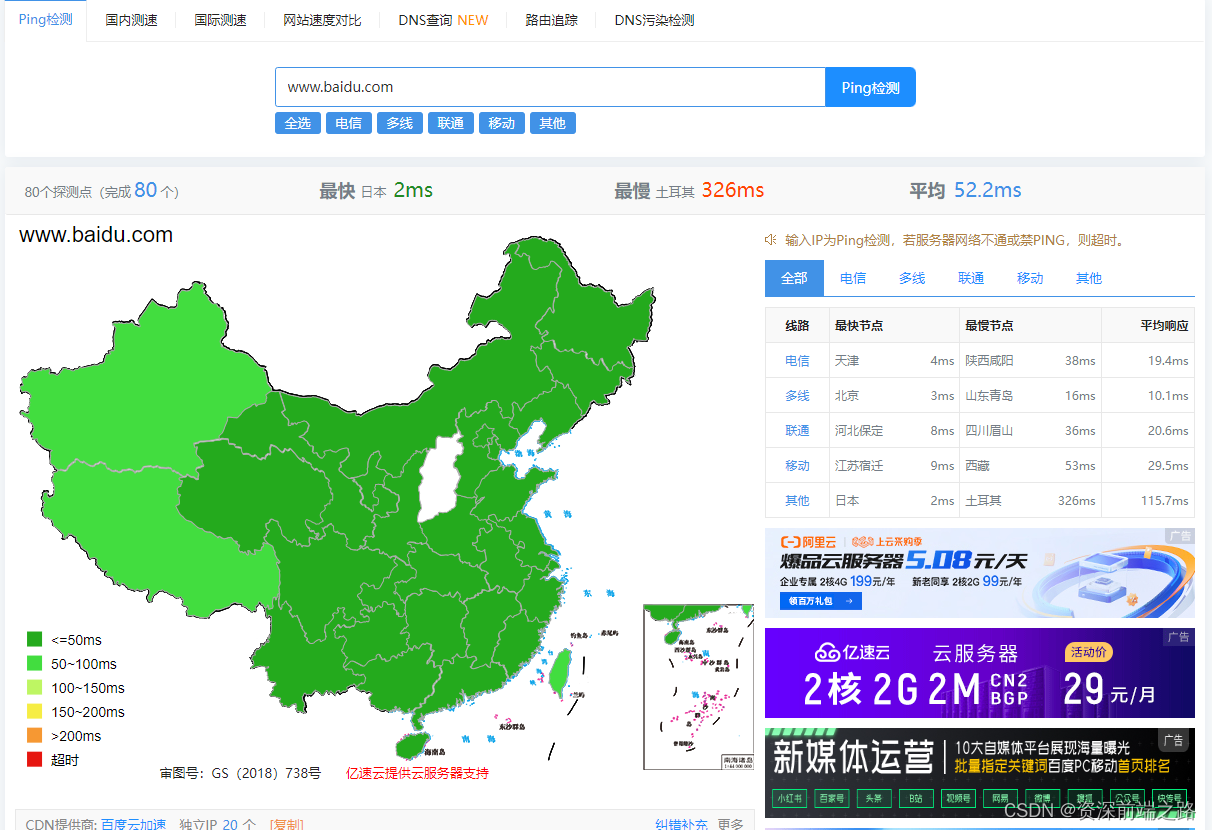Click the 50~100ms legend swatch

click(34, 663)
